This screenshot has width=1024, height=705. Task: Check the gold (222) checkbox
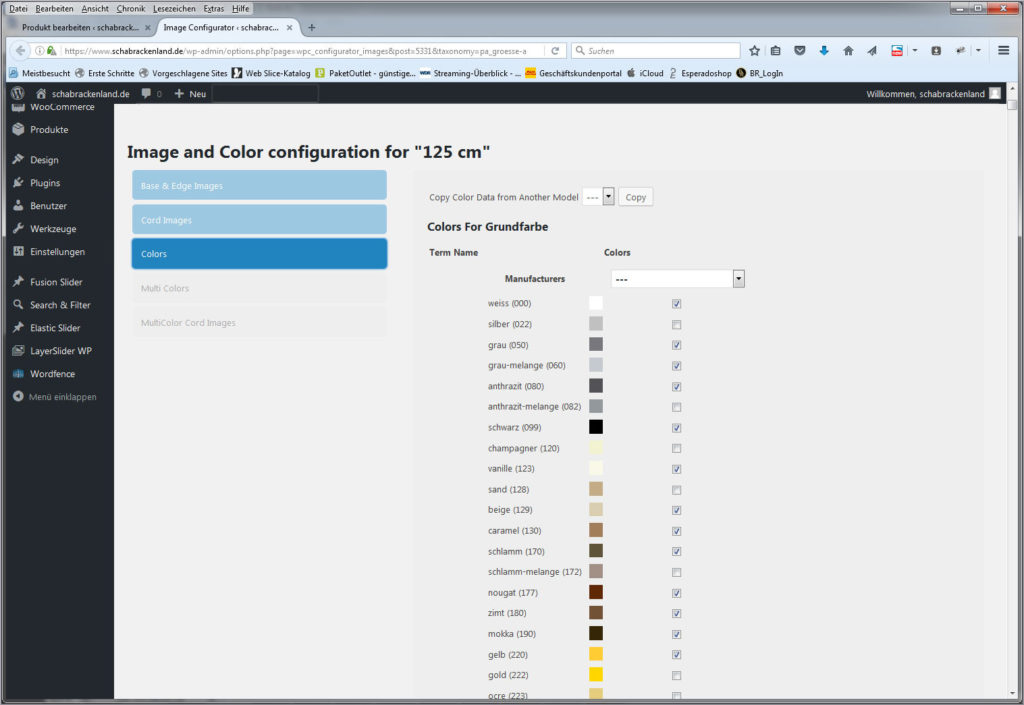pyautogui.click(x=677, y=676)
